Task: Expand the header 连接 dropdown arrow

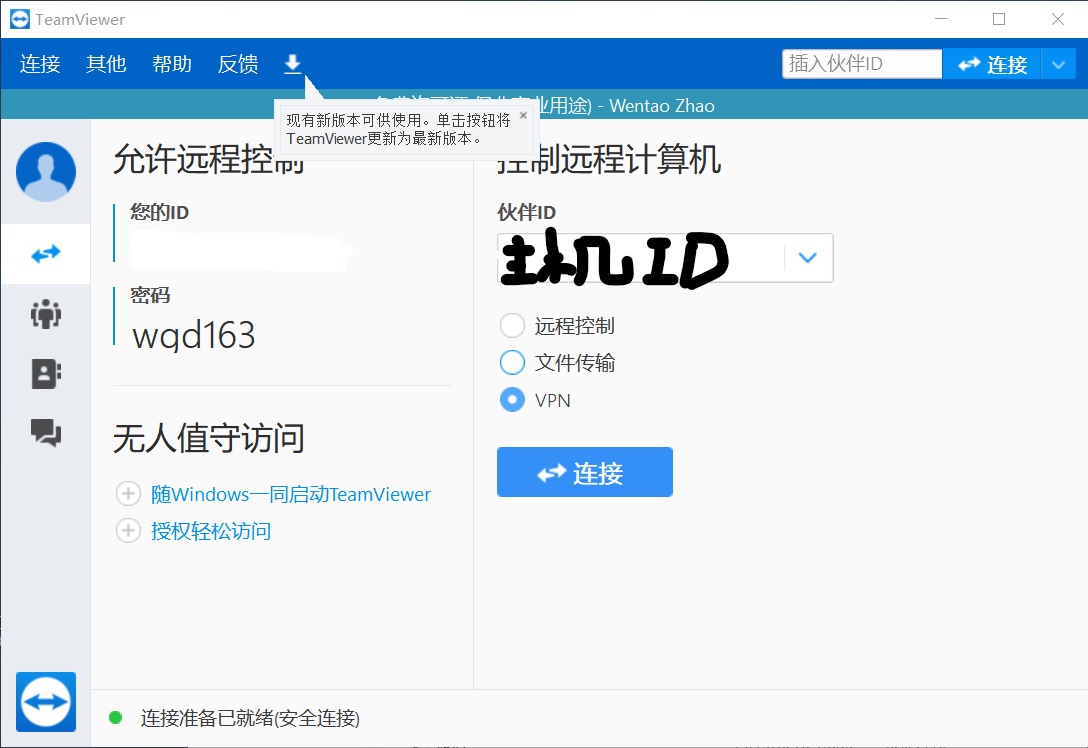Action: pyautogui.click(x=1058, y=65)
